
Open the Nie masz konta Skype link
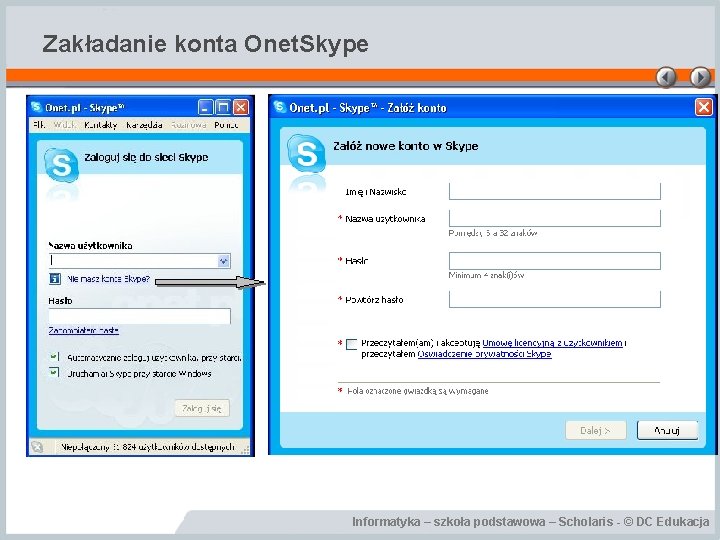[108, 279]
